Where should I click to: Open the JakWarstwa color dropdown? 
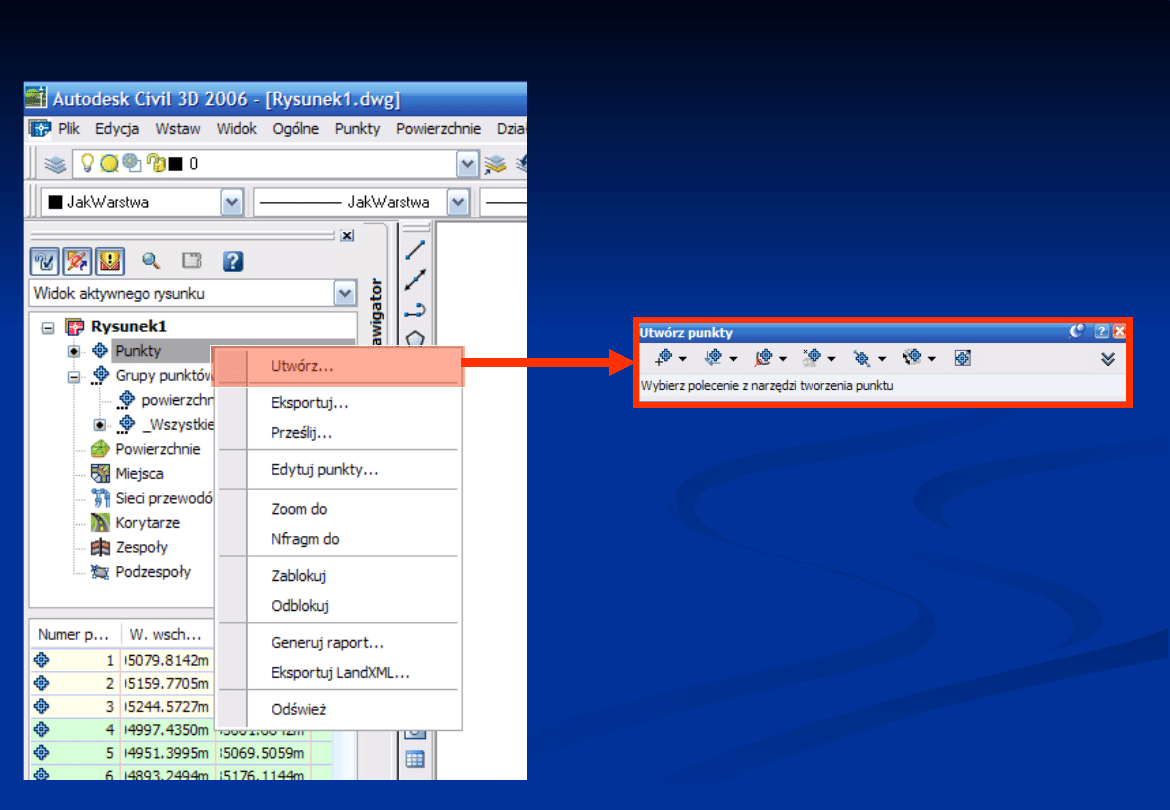pyautogui.click(x=231, y=202)
